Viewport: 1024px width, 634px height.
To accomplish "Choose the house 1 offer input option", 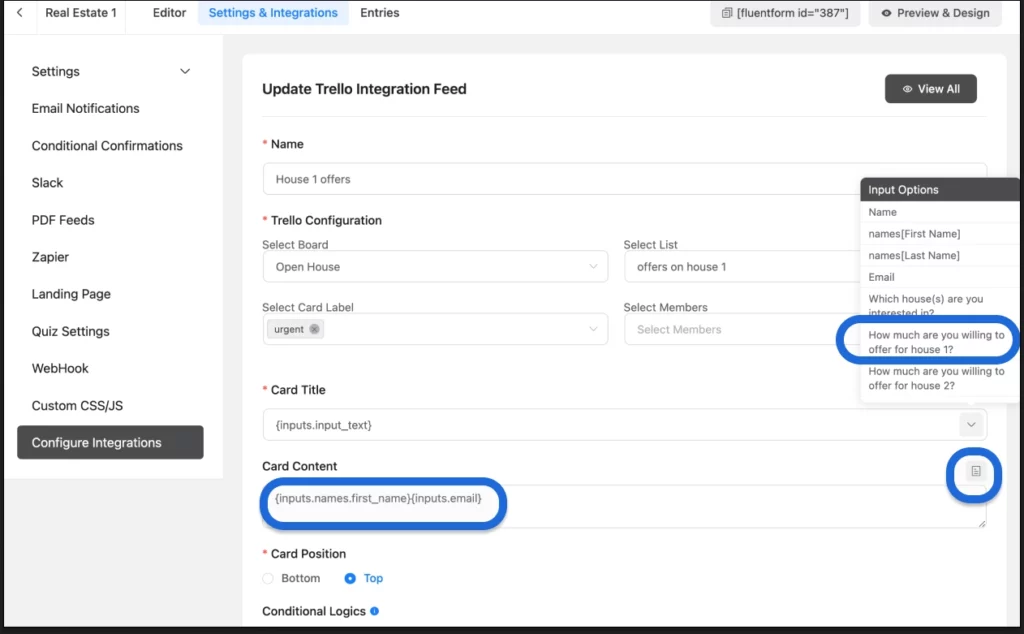I will coord(936,342).
